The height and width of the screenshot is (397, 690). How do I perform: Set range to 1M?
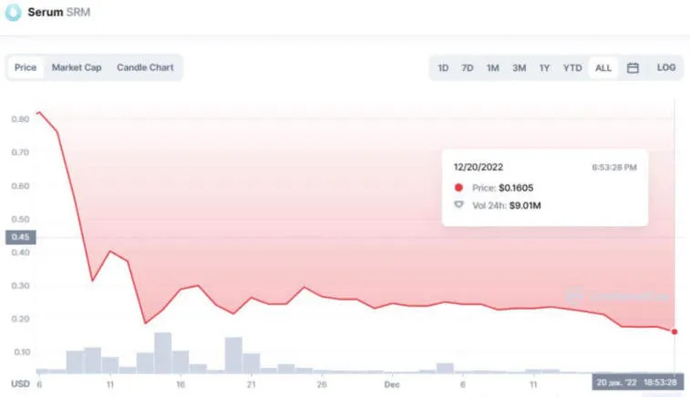tap(493, 68)
